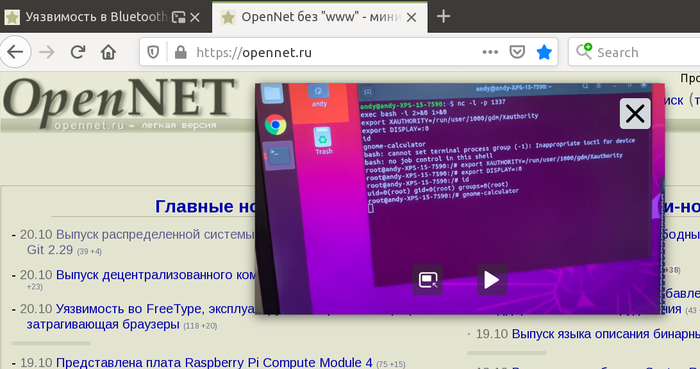Open the browser home page icon

[108, 52]
